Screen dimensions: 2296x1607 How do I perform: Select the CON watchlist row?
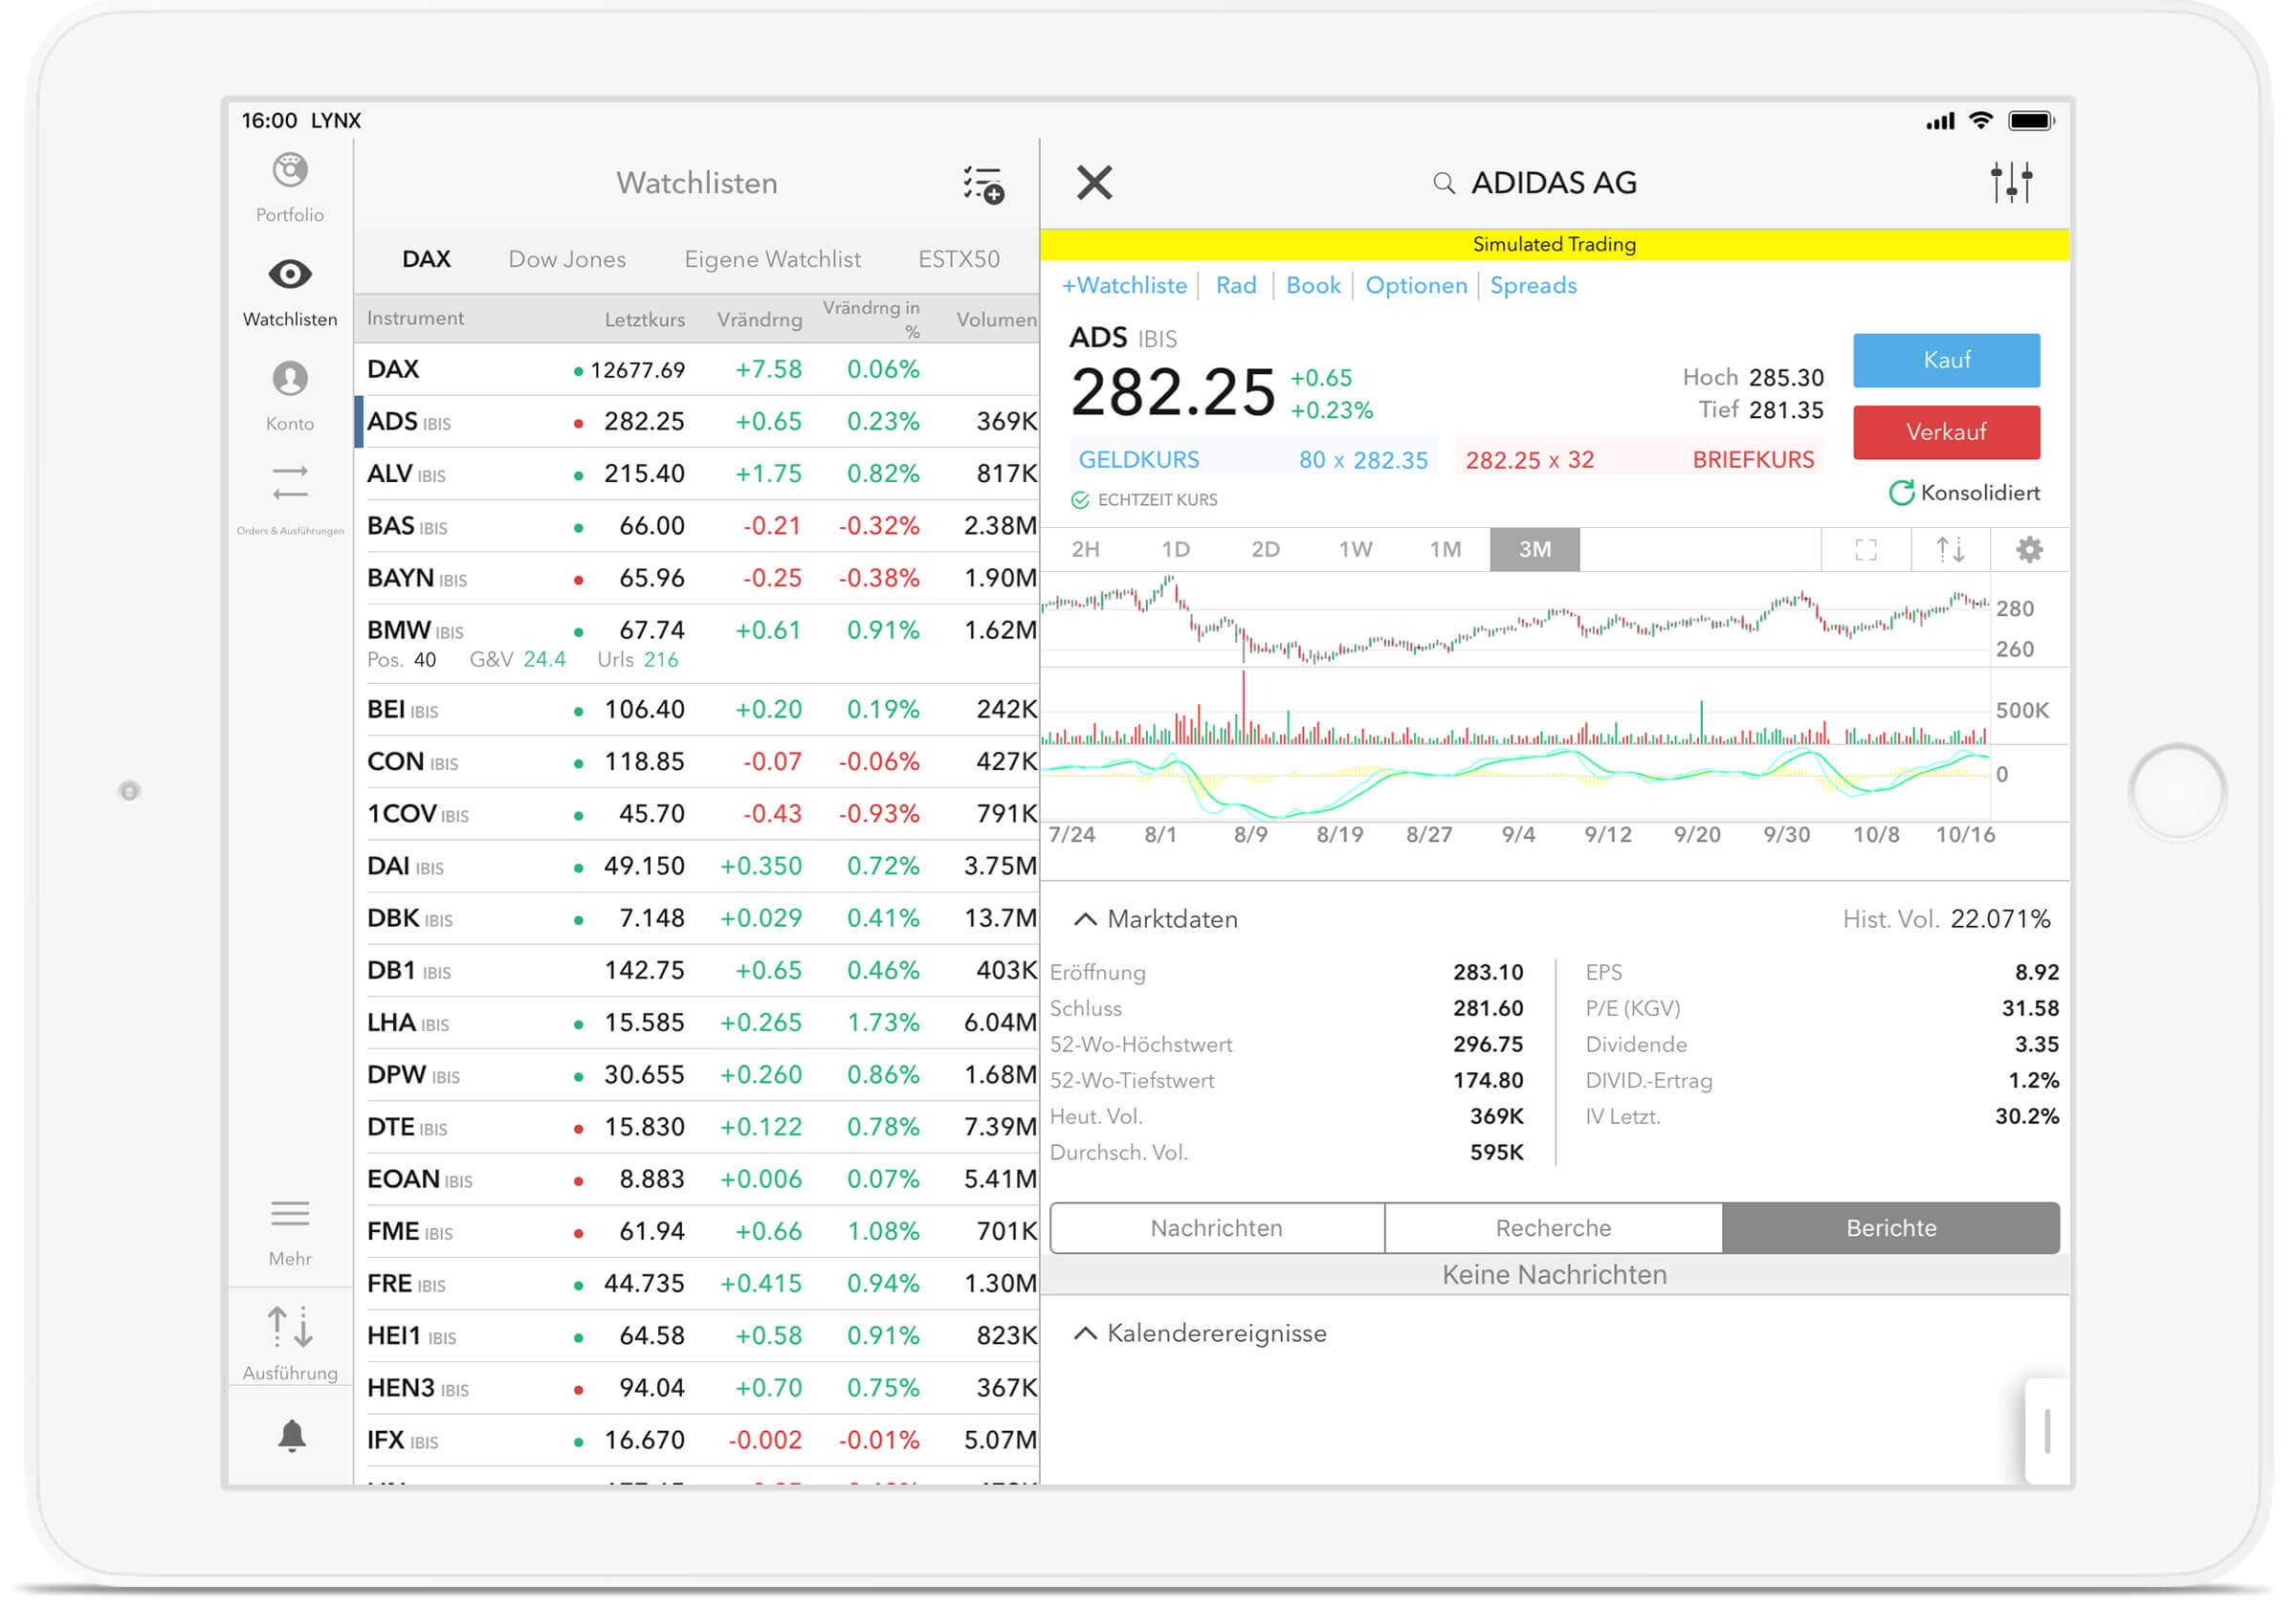(x=697, y=762)
